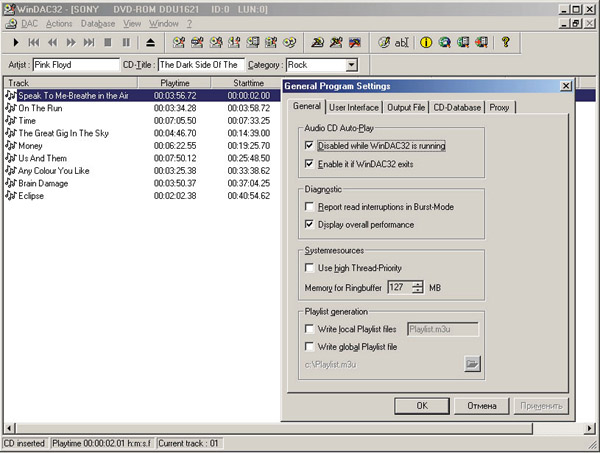Click the WinDAC32 application icon in the title bar
The height and width of the screenshot is (453, 600).
pos(9,9)
